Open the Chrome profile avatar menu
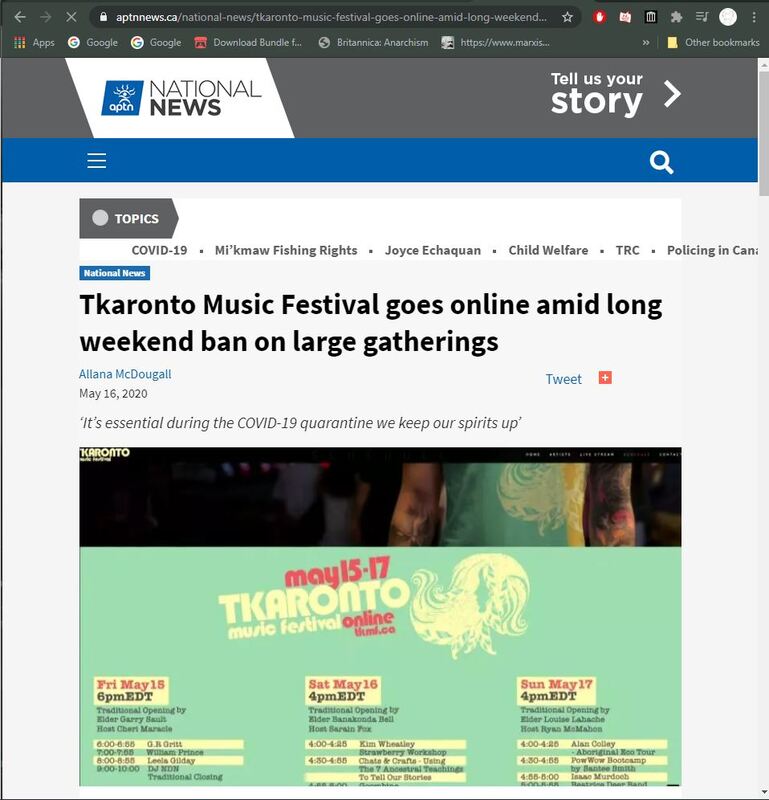Viewport: 769px width, 800px height. click(x=728, y=17)
